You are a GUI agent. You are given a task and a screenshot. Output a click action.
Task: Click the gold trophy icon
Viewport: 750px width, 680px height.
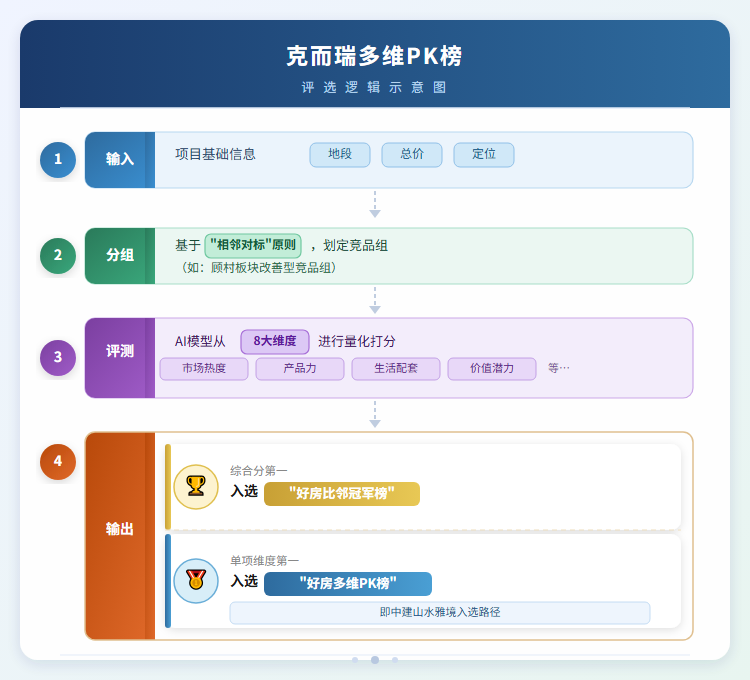click(x=196, y=486)
